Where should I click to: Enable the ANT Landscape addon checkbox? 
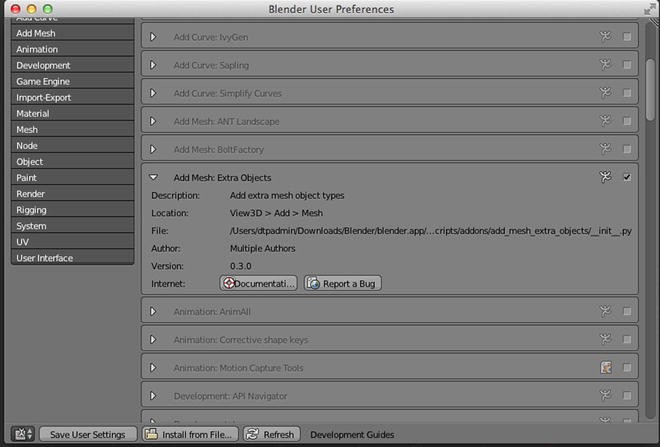coord(627,121)
